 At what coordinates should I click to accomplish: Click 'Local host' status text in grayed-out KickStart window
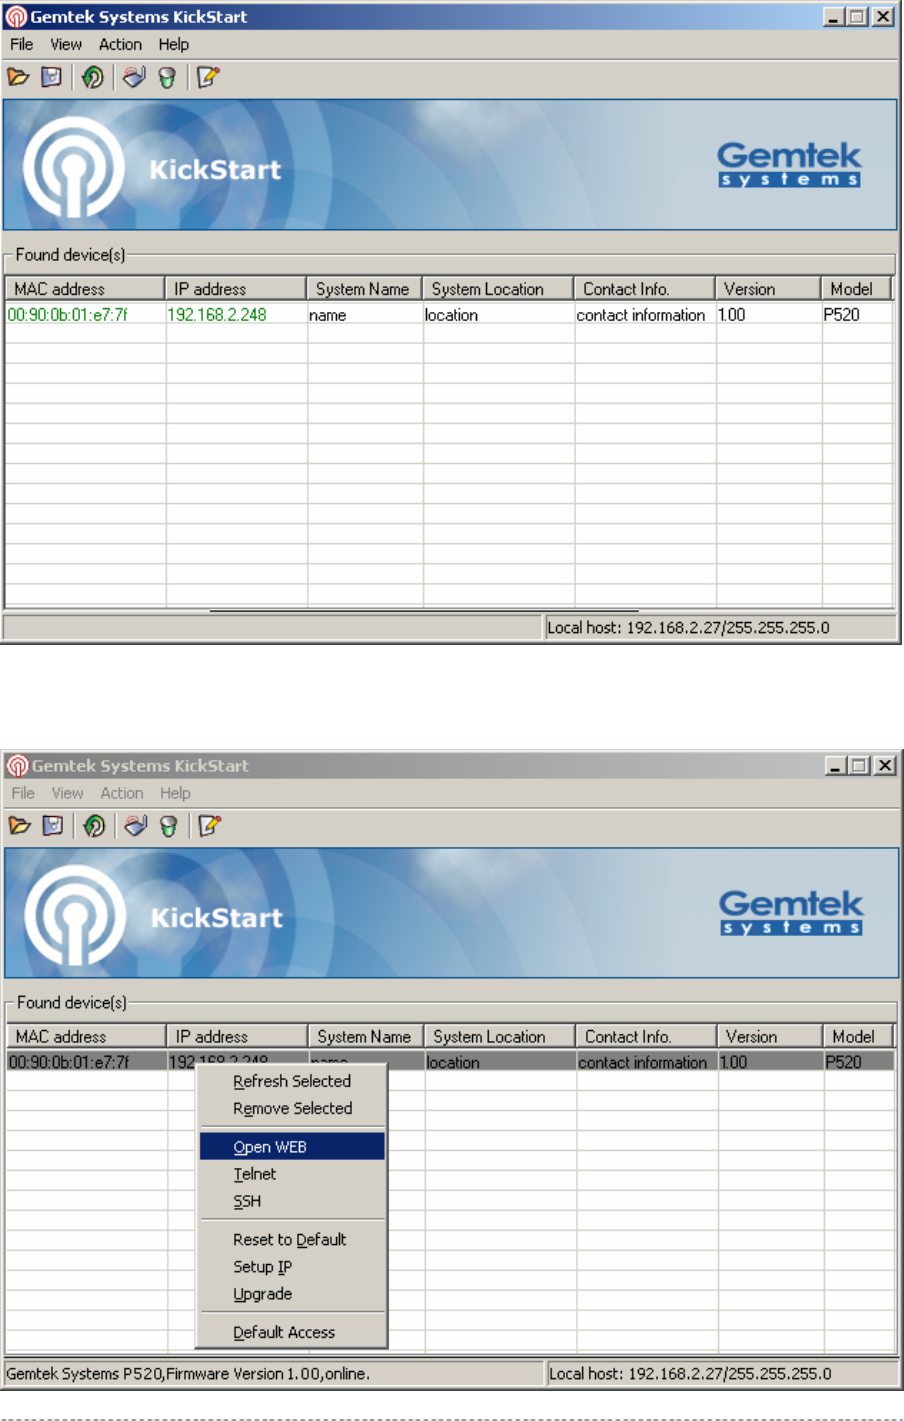(690, 1374)
